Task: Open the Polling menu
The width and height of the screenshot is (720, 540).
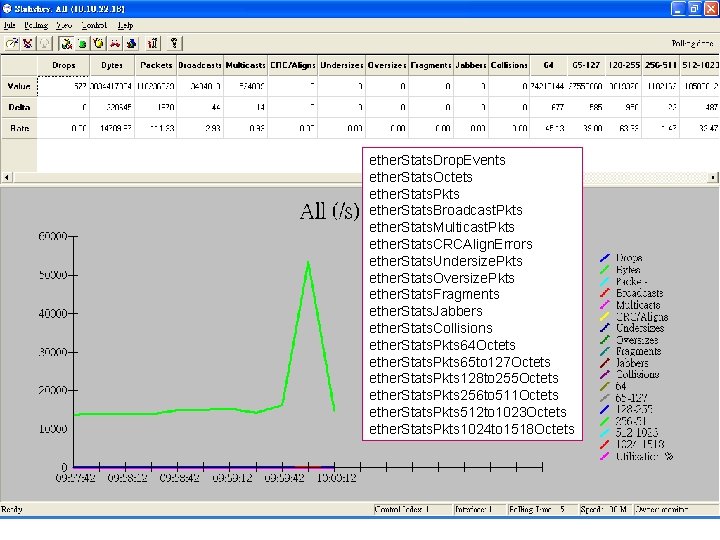Action: coord(36,25)
